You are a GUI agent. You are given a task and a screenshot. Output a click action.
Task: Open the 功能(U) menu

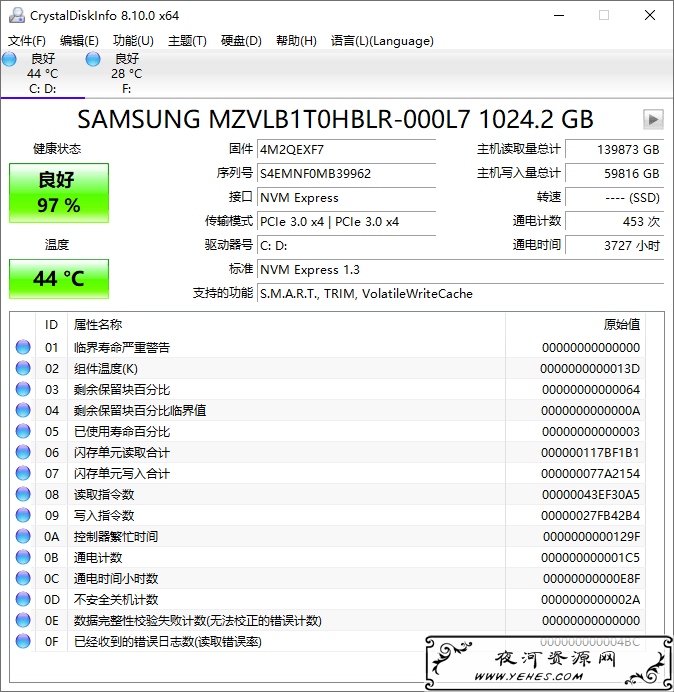click(133, 41)
